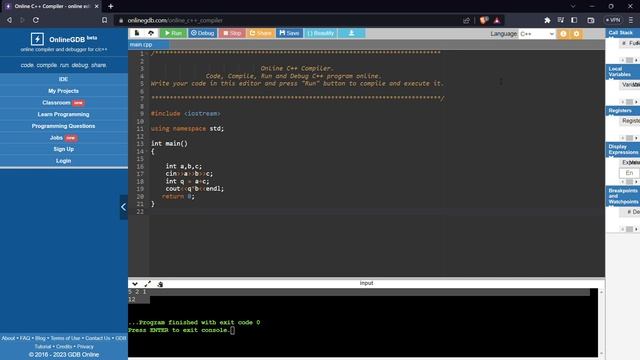Open the browser extensions puzzle icon
This screenshot has height=360, width=640.
(547, 20)
